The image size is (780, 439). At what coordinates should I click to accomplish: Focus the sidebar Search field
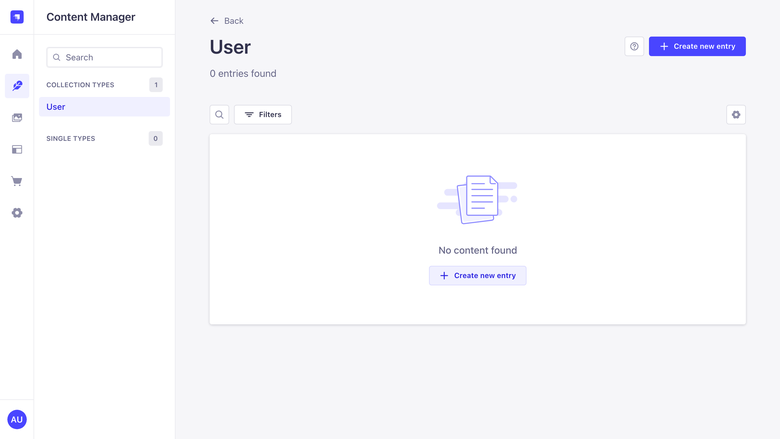104,58
